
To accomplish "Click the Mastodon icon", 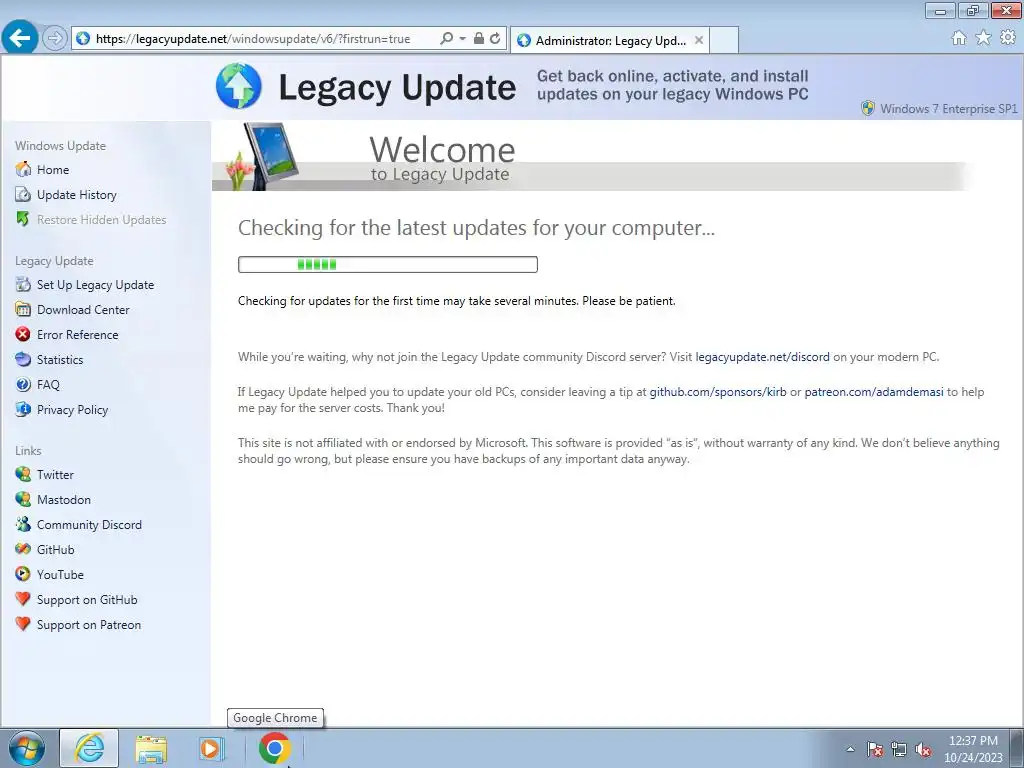I will coord(23,500).
